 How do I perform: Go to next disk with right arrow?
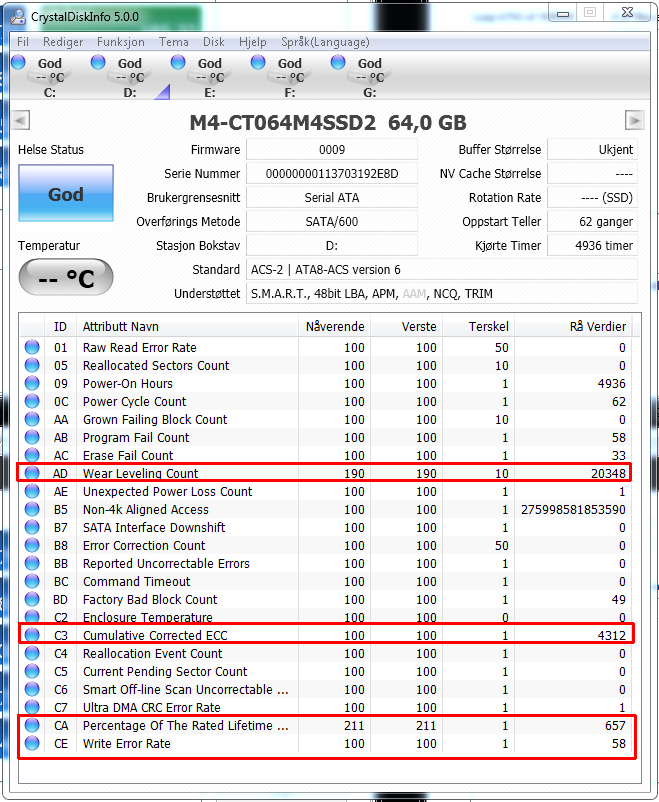(634, 121)
